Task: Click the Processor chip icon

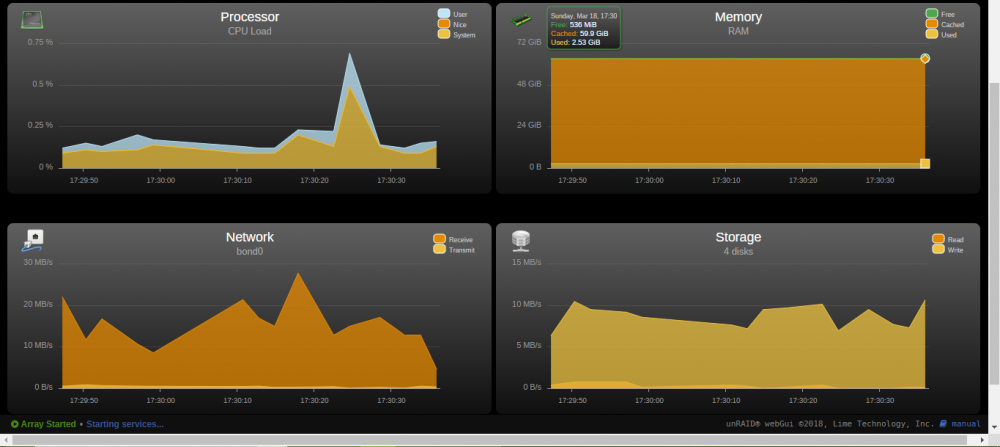Action: click(x=31, y=19)
